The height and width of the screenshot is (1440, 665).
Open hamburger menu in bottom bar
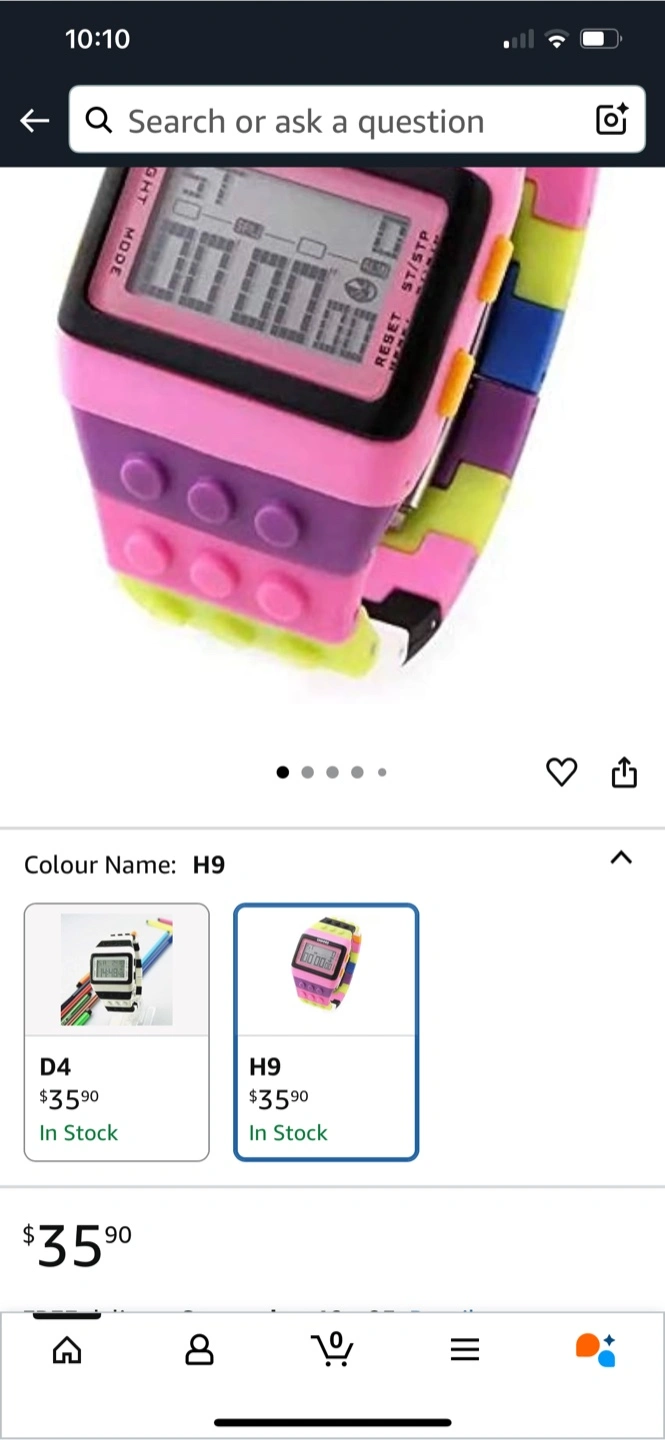click(465, 1350)
